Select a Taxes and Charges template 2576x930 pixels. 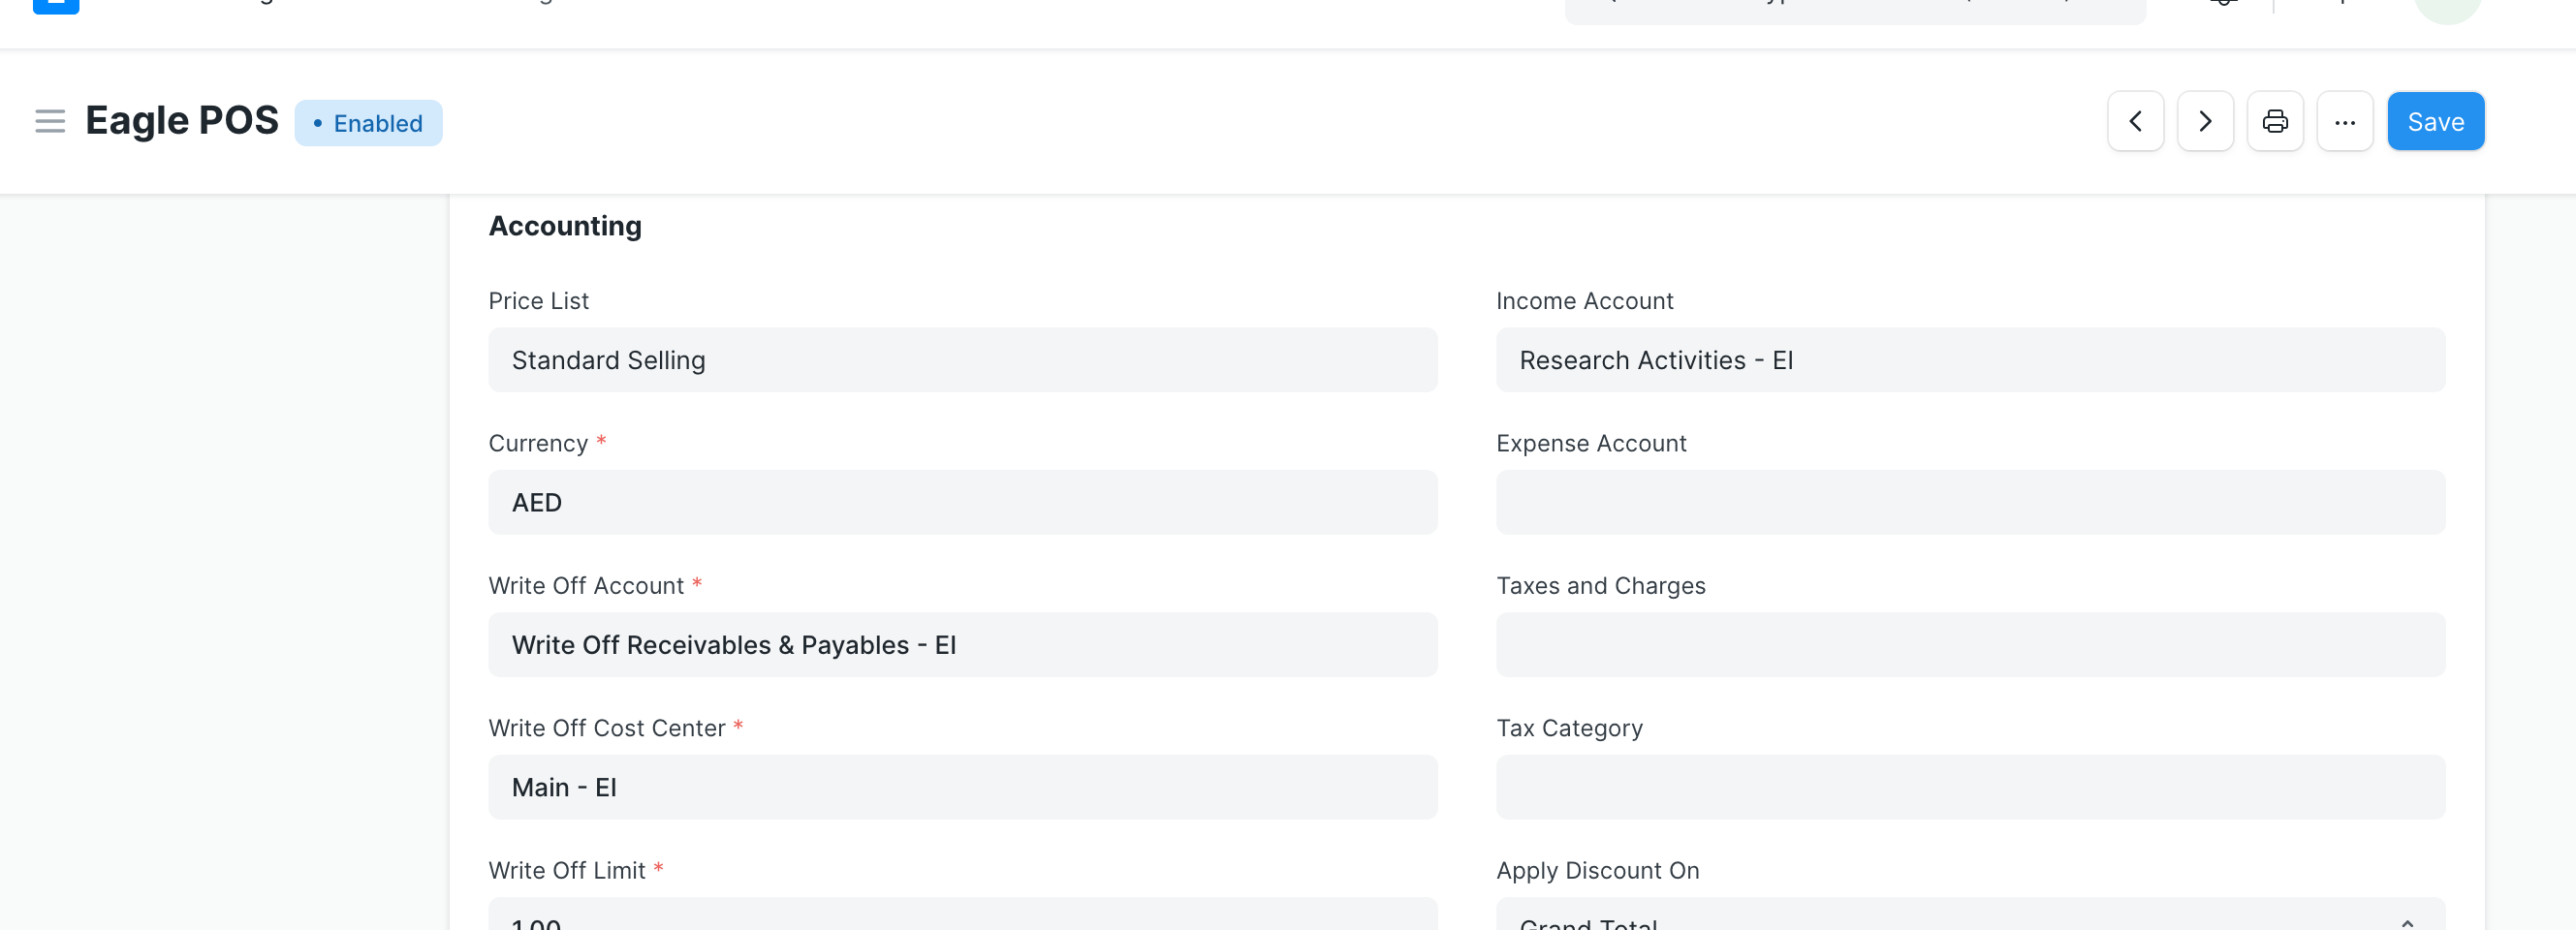tap(1969, 645)
